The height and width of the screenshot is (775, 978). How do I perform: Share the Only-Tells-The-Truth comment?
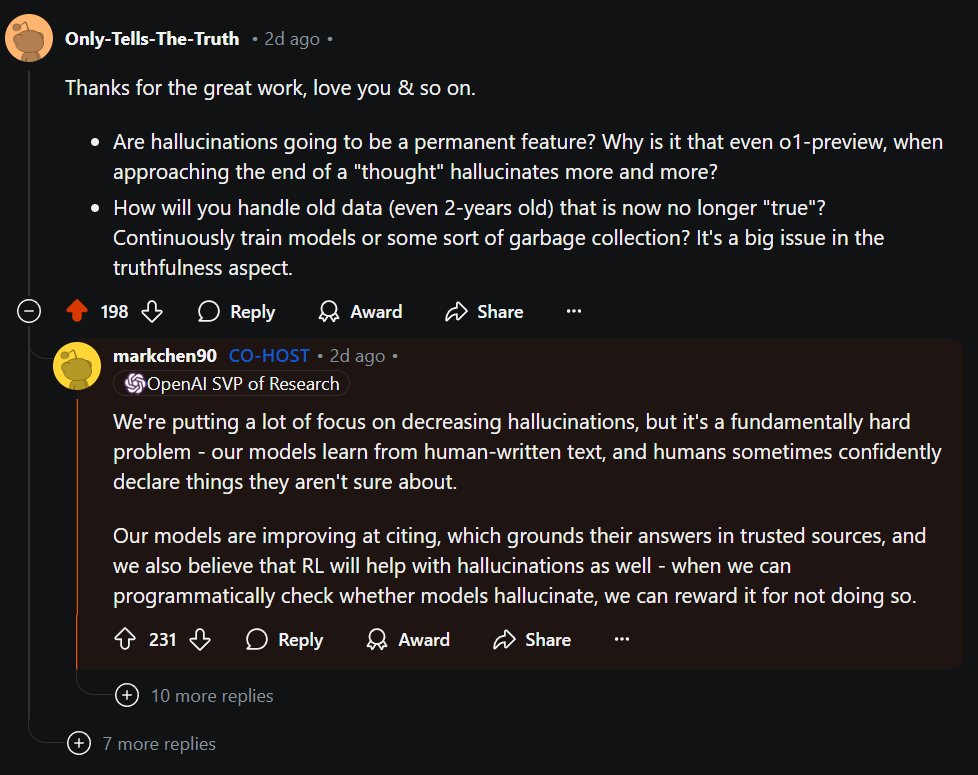485,312
